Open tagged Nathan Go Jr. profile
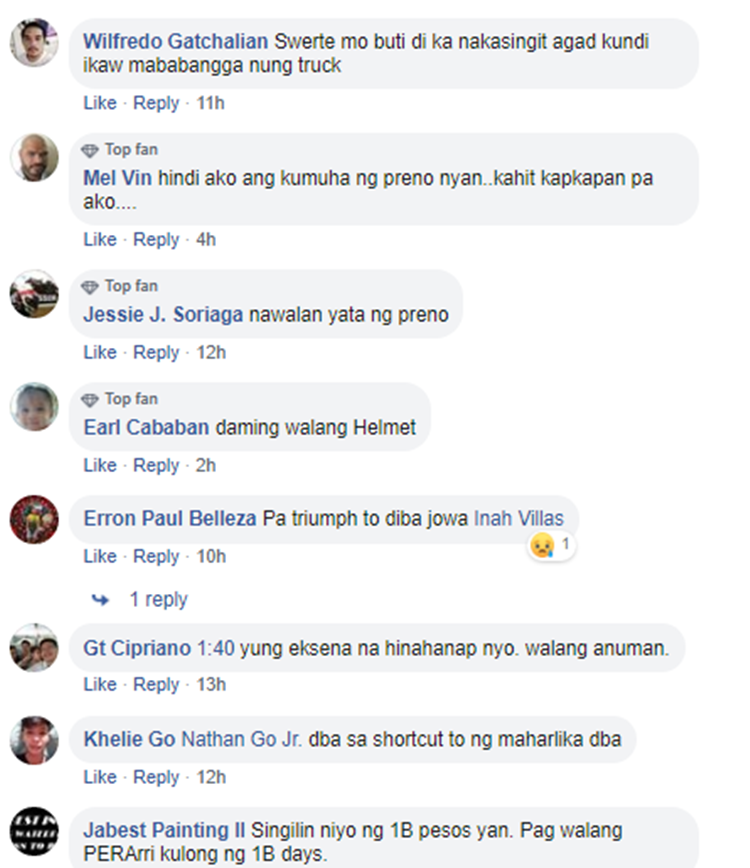This screenshot has height=868, width=750. coord(242,740)
